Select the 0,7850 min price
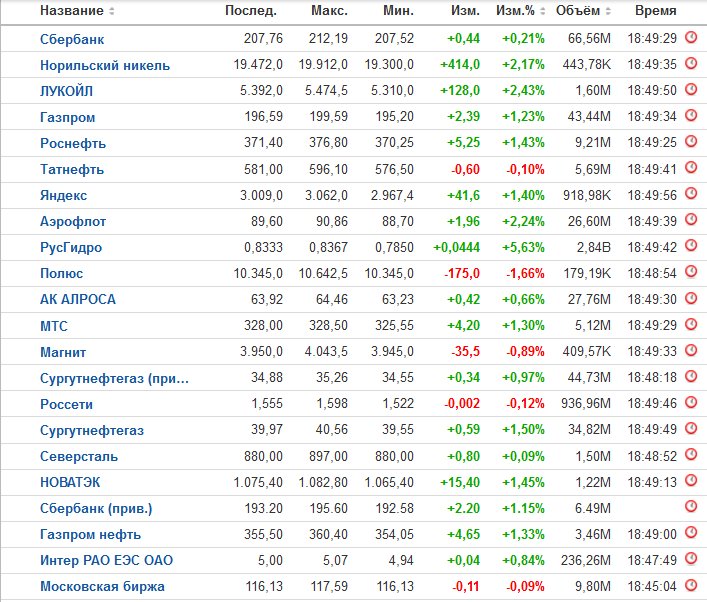This screenshot has width=707, height=602. [x=394, y=248]
